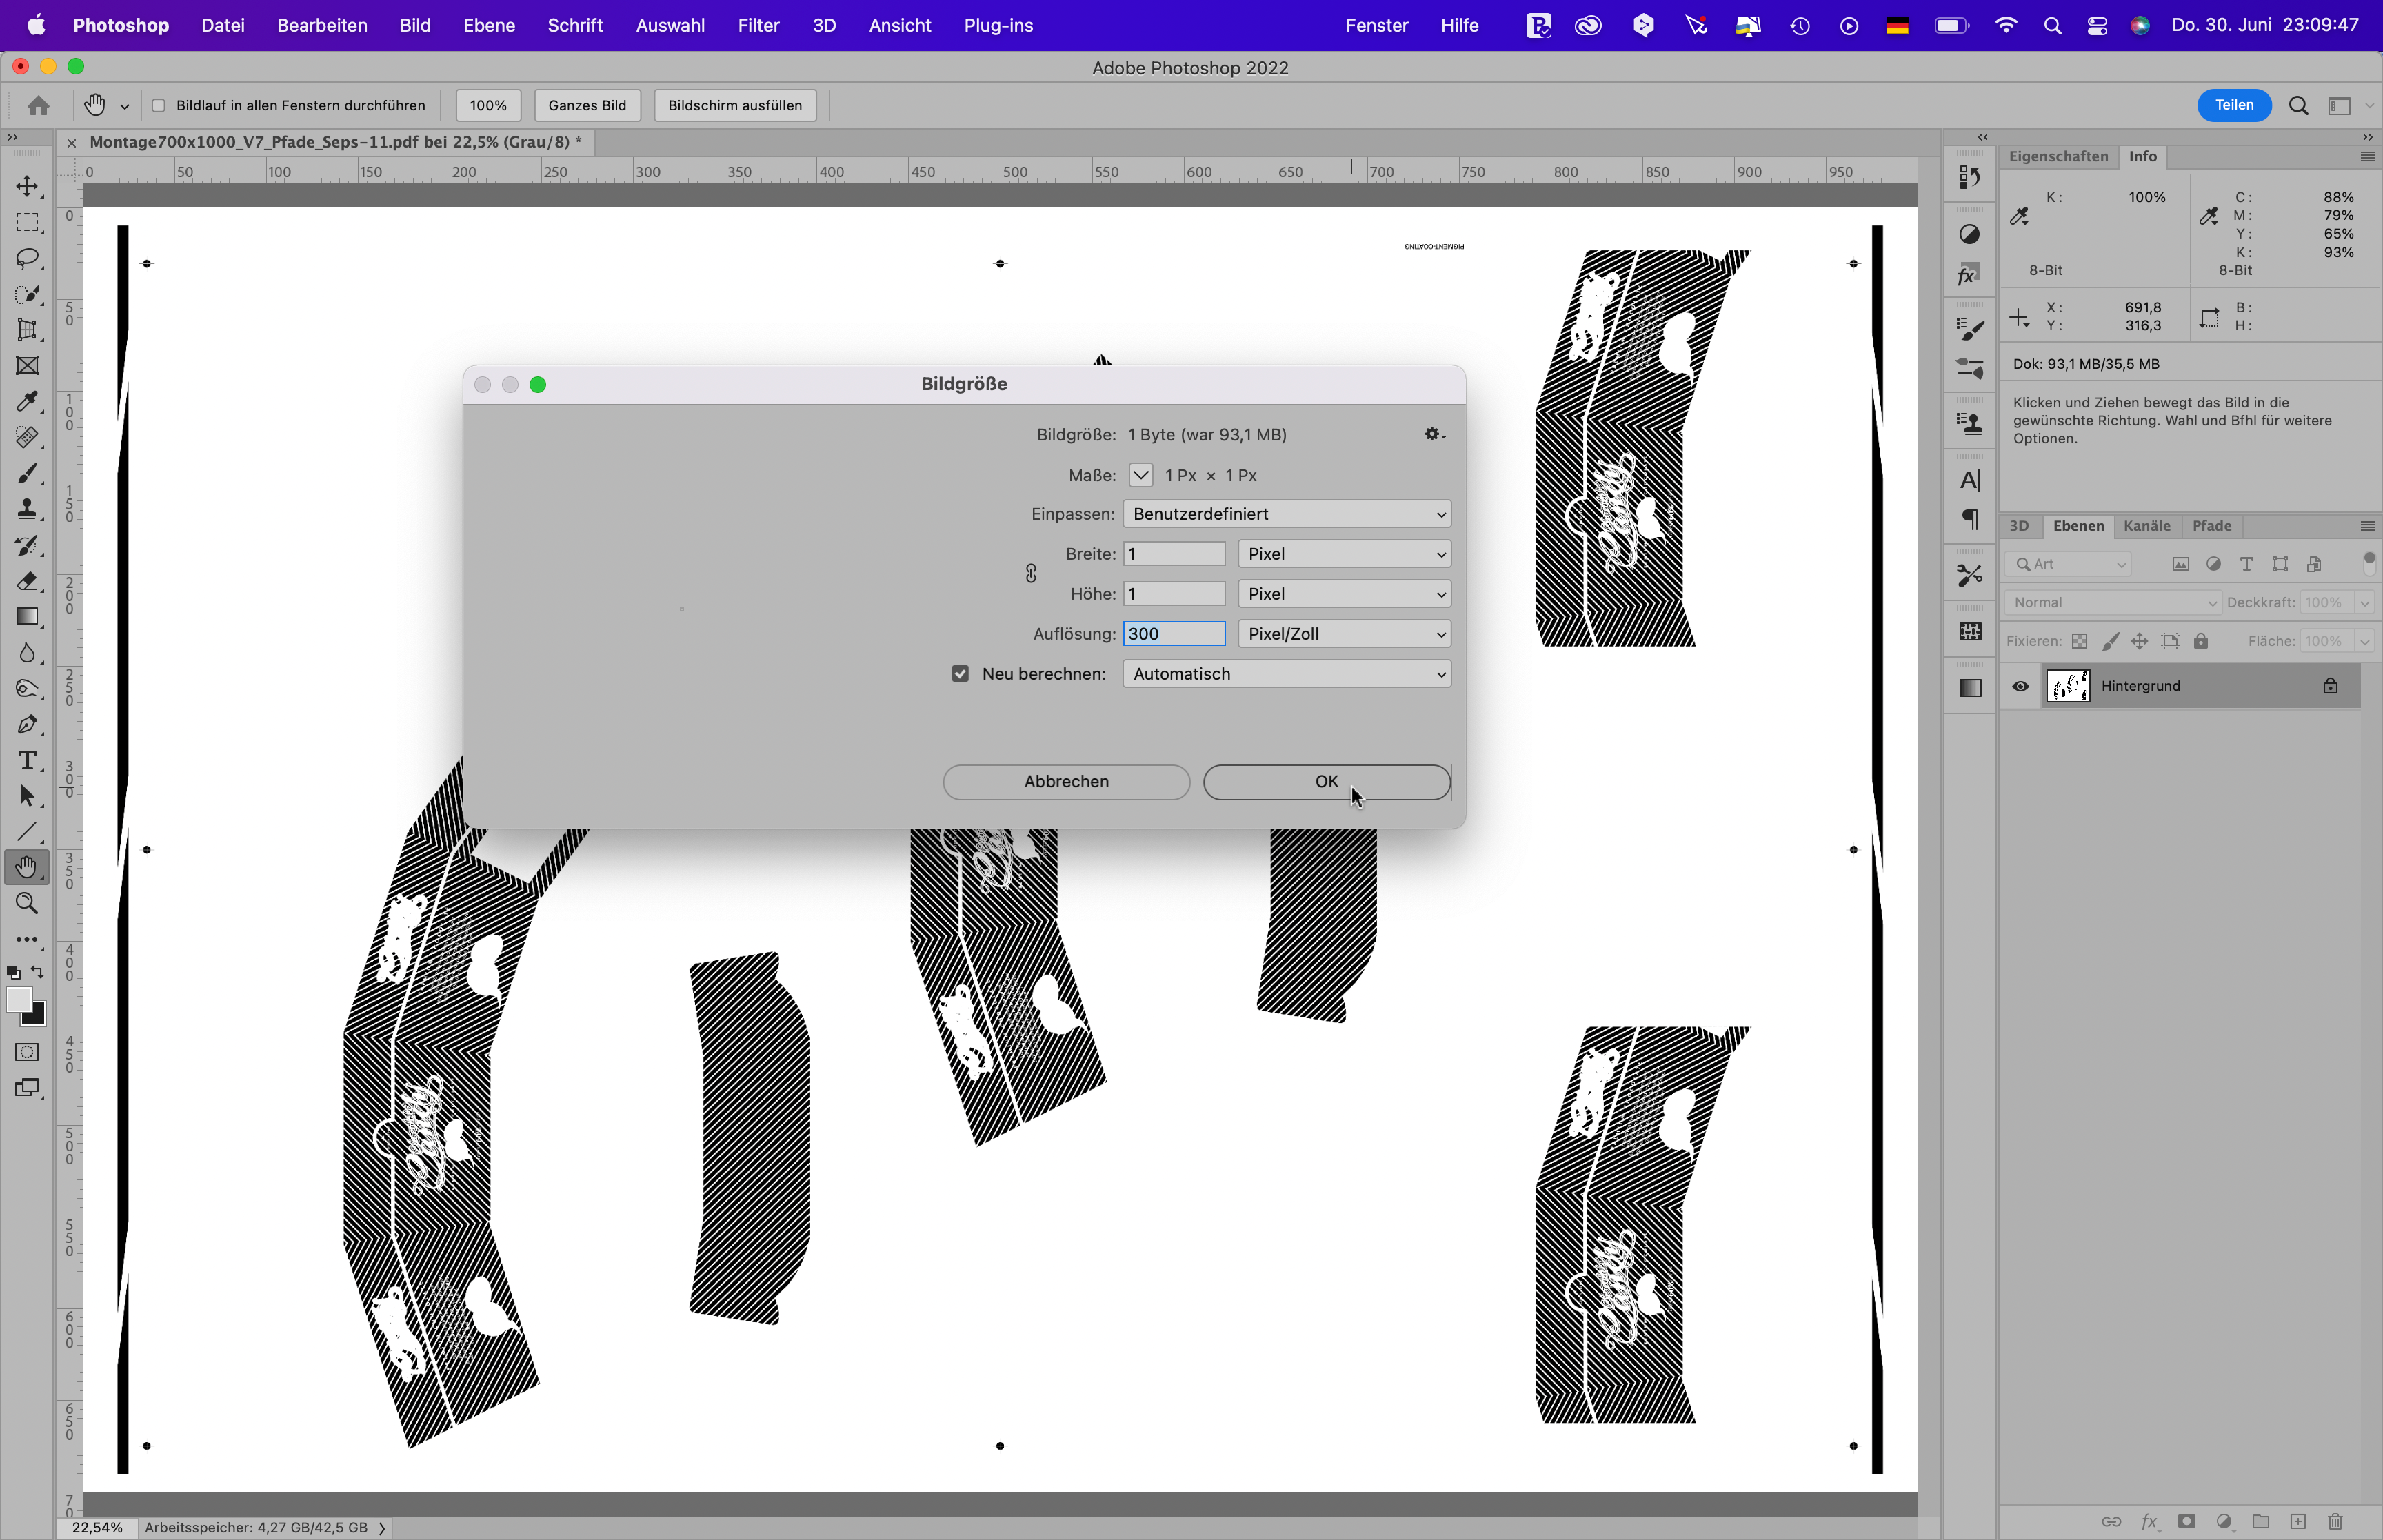
Task: Open the Breite unit Pixel dropdown
Action: click(x=1344, y=554)
